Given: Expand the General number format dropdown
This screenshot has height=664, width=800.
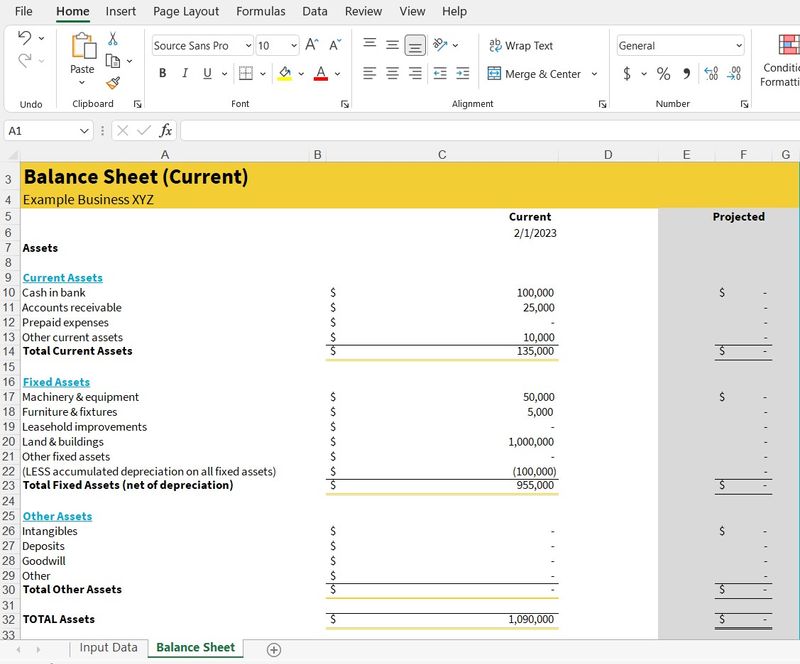Looking at the screenshot, I should (x=739, y=46).
